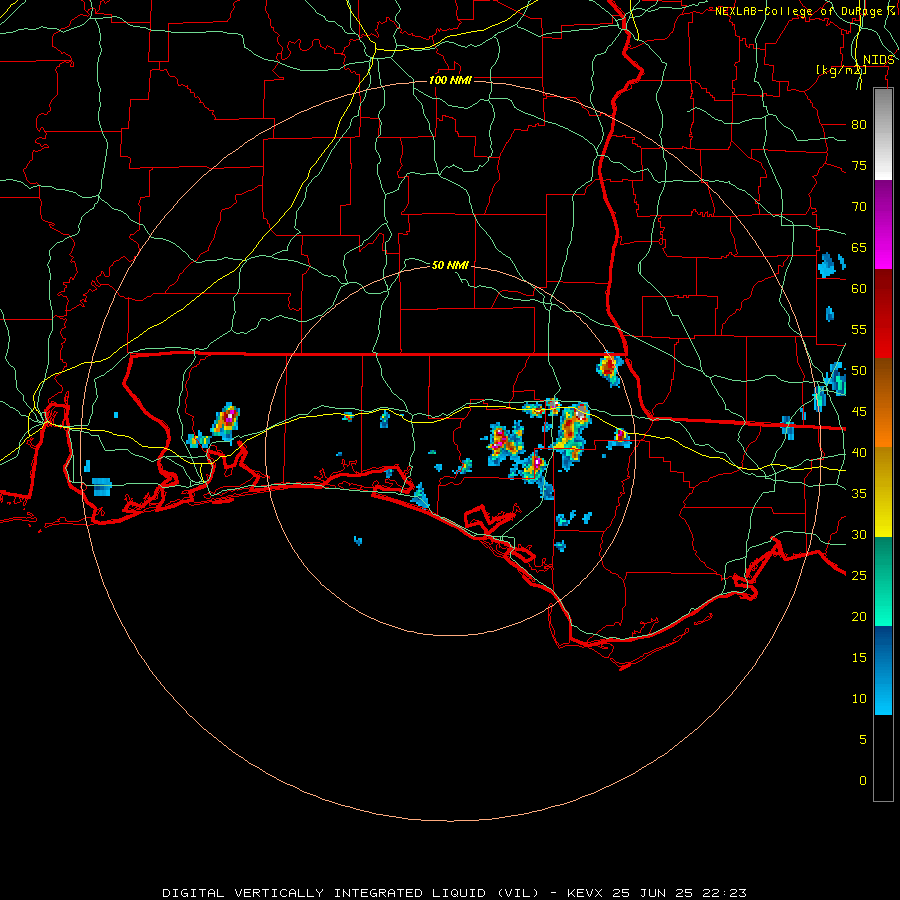The height and width of the screenshot is (900, 900).
Task: Click the 70 value on color scale
Action: (x=859, y=207)
